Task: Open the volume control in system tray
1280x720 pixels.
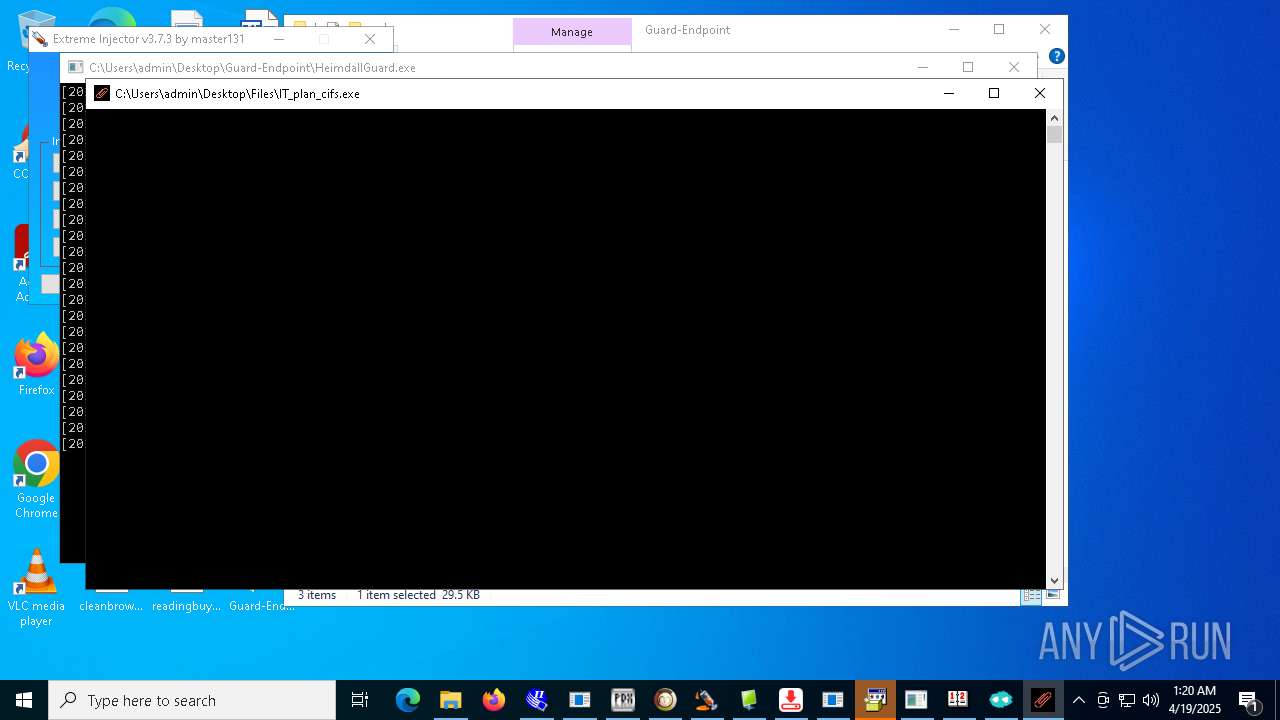Action: click(1151, 700)
